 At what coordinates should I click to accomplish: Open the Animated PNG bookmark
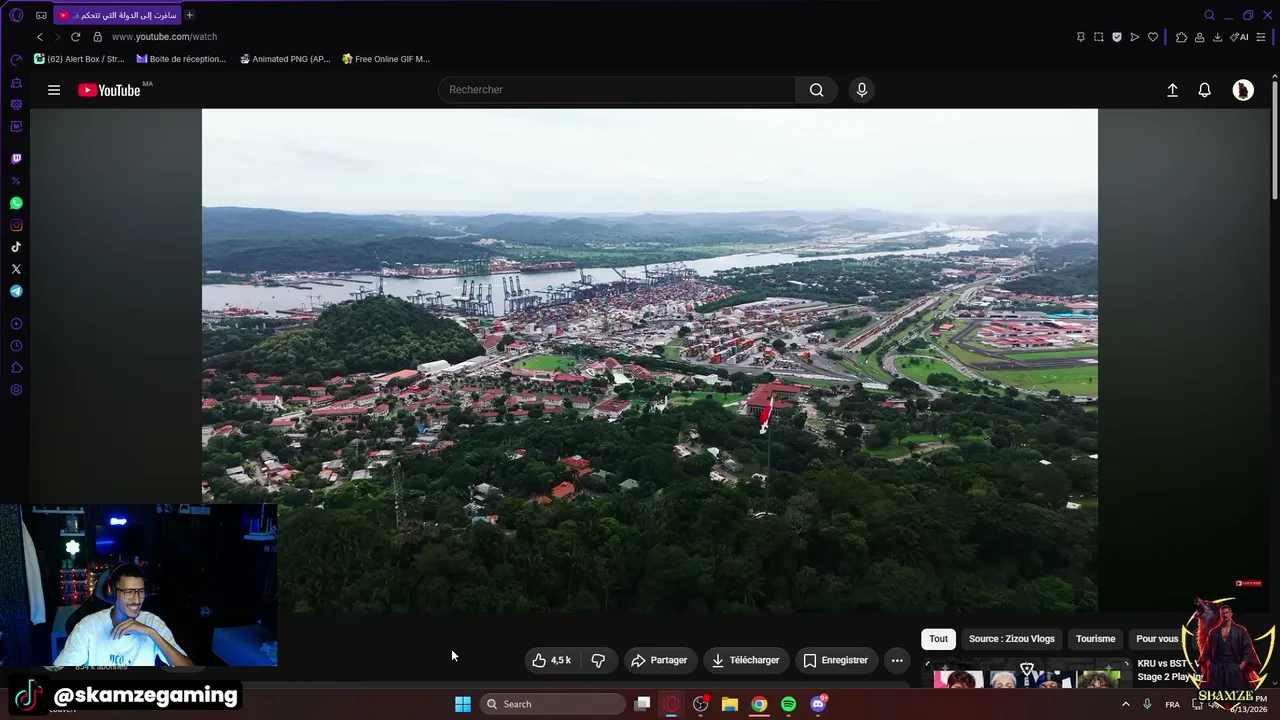[x=285, y=59]
